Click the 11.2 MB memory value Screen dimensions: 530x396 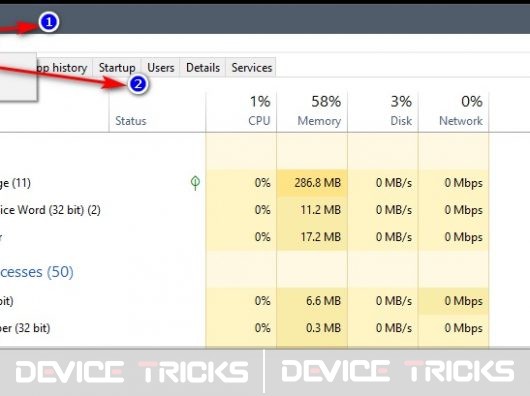[x=320, y=210]
